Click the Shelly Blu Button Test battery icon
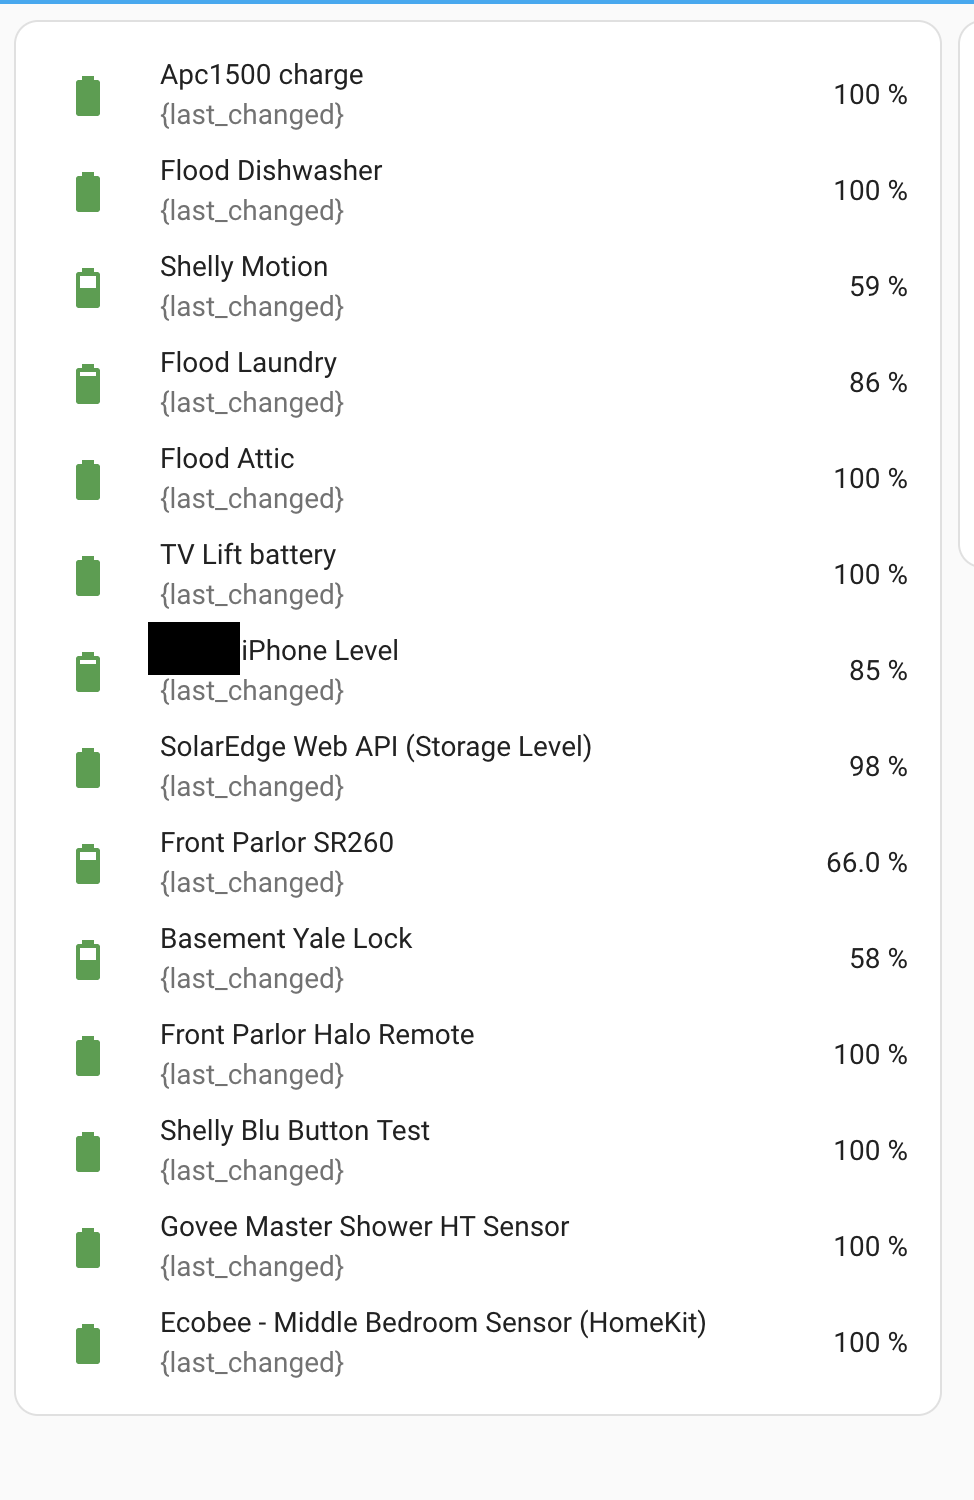The width and height of the screenshot is (974, 1500). point(90,1150)
